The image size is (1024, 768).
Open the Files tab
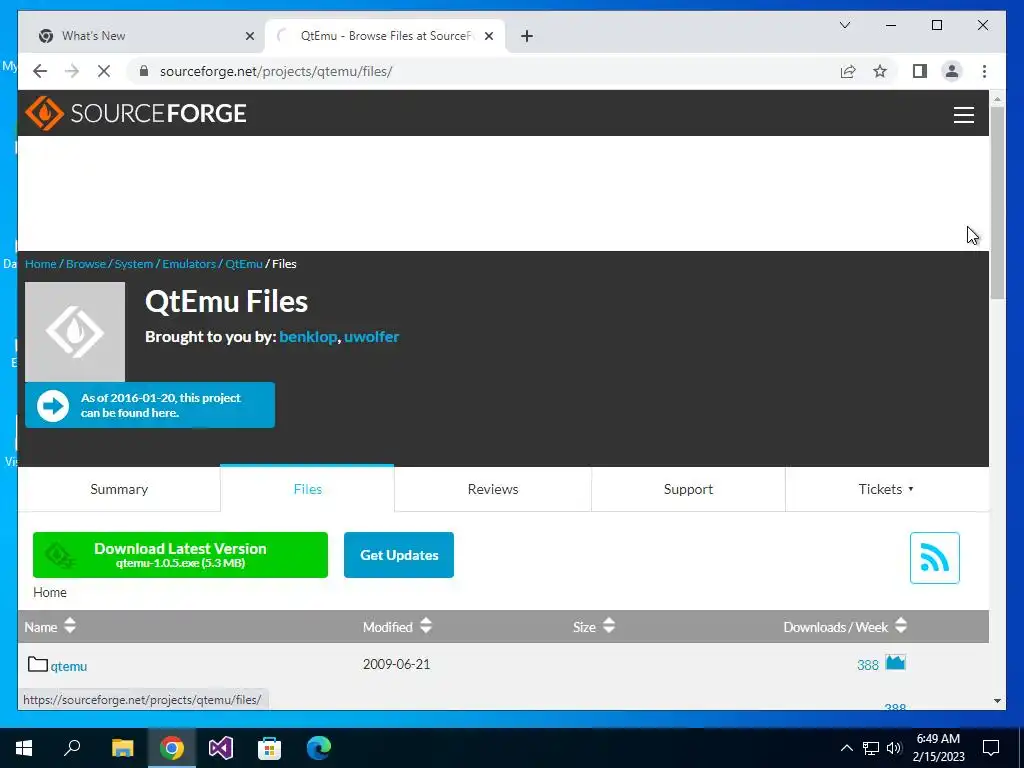tap(308, 489)
